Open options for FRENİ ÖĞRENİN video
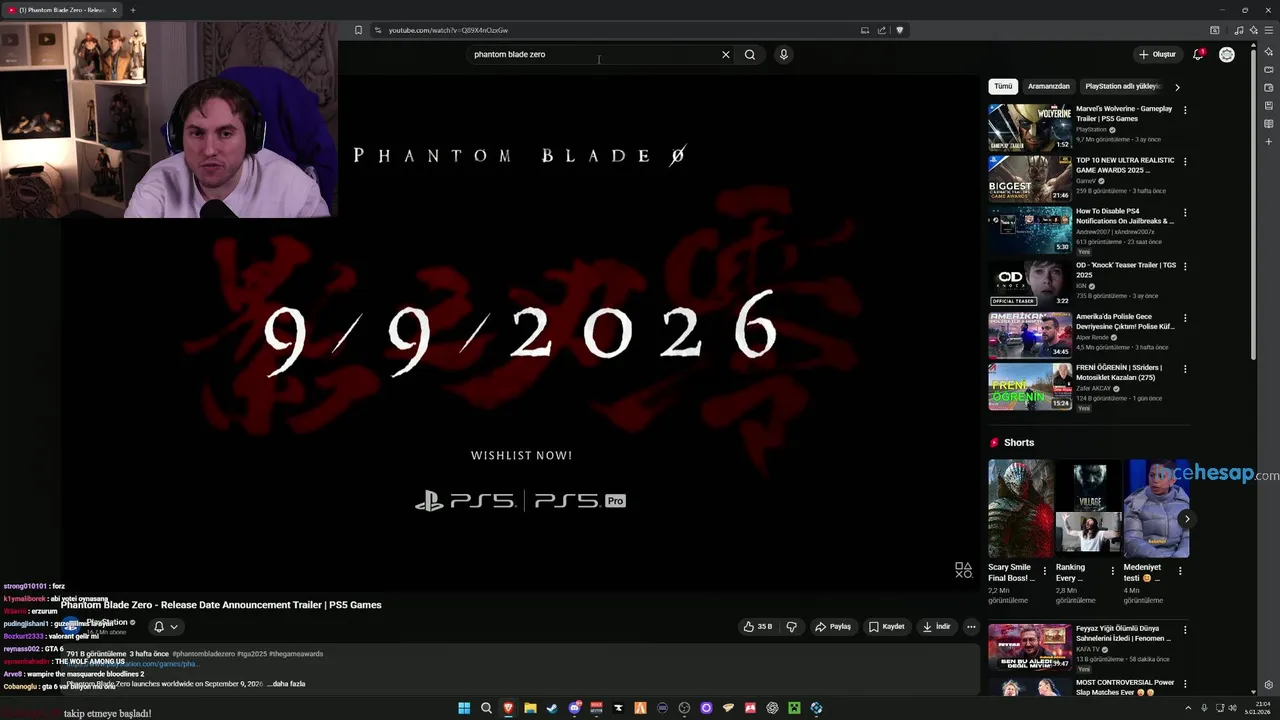This screenshot has height=720, width=1280. point(1185,369)
